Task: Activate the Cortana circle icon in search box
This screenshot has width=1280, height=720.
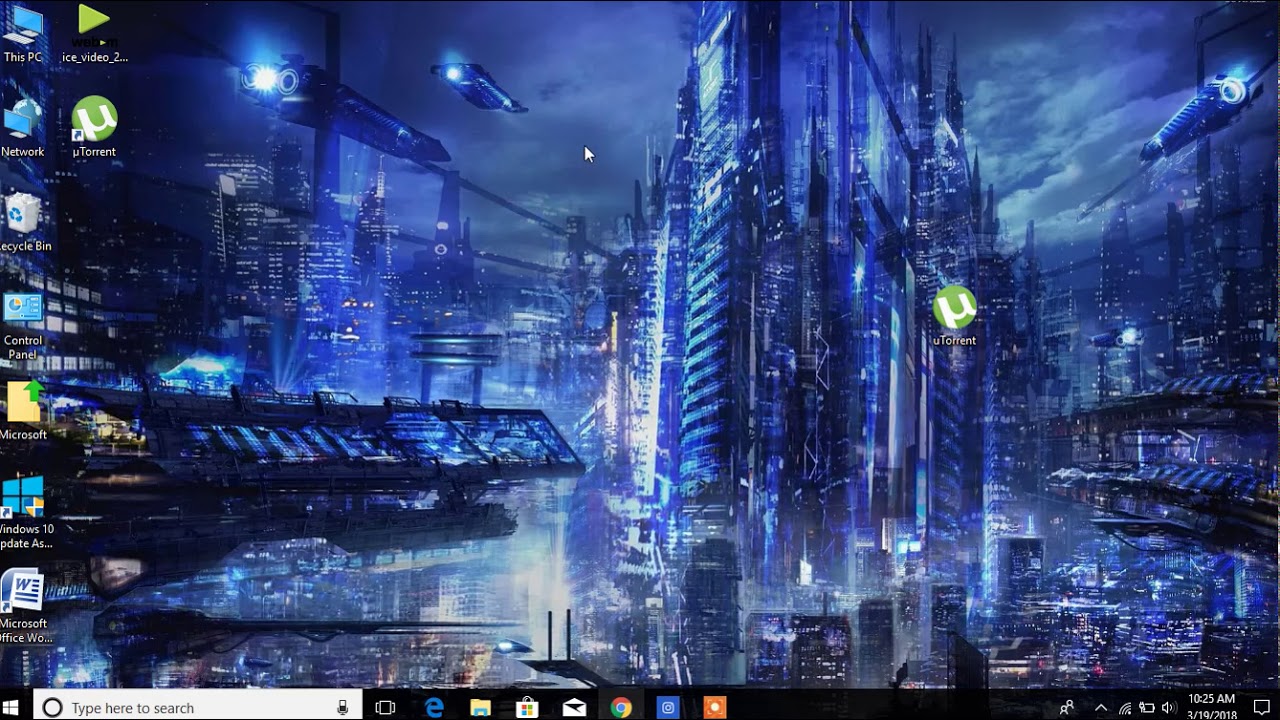Action: (x=53, y=708)
